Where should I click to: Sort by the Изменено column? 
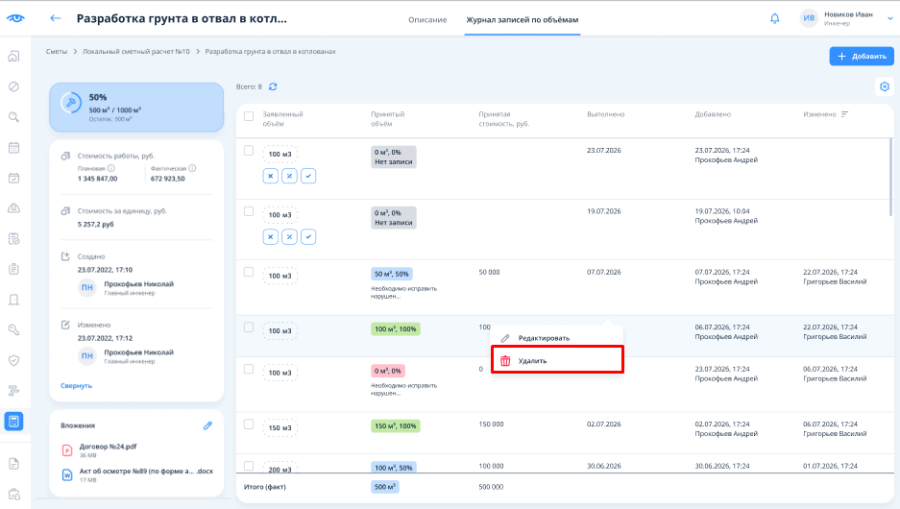click(844, 114)
